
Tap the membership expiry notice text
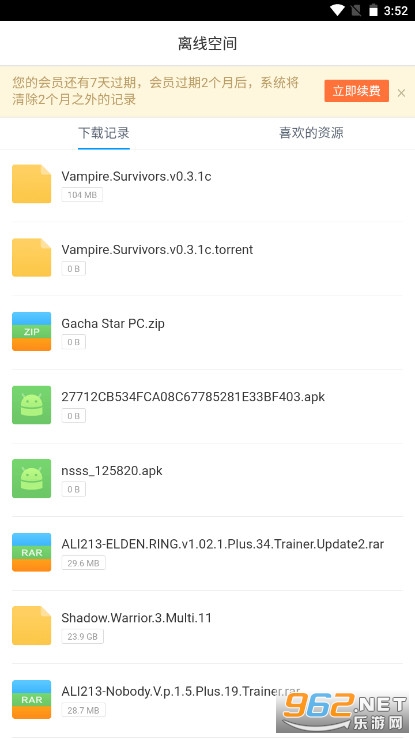click(x=156, y=91)
